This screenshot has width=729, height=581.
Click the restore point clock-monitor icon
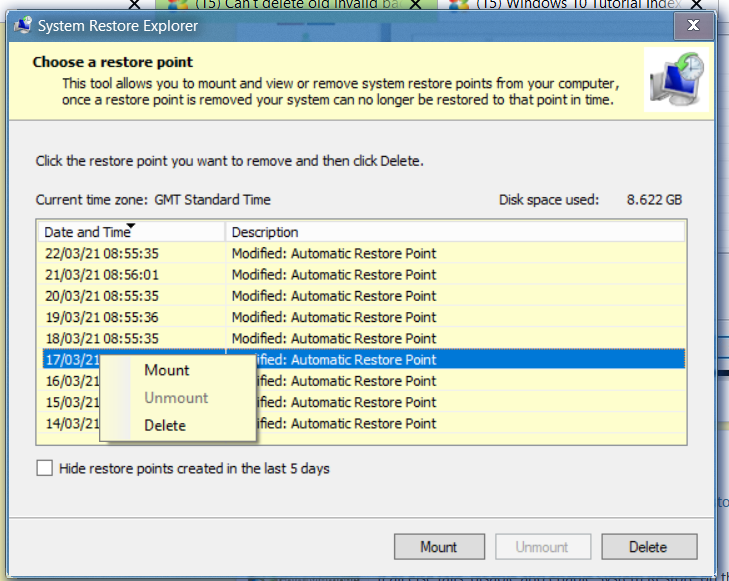click(x=676, y=80)
